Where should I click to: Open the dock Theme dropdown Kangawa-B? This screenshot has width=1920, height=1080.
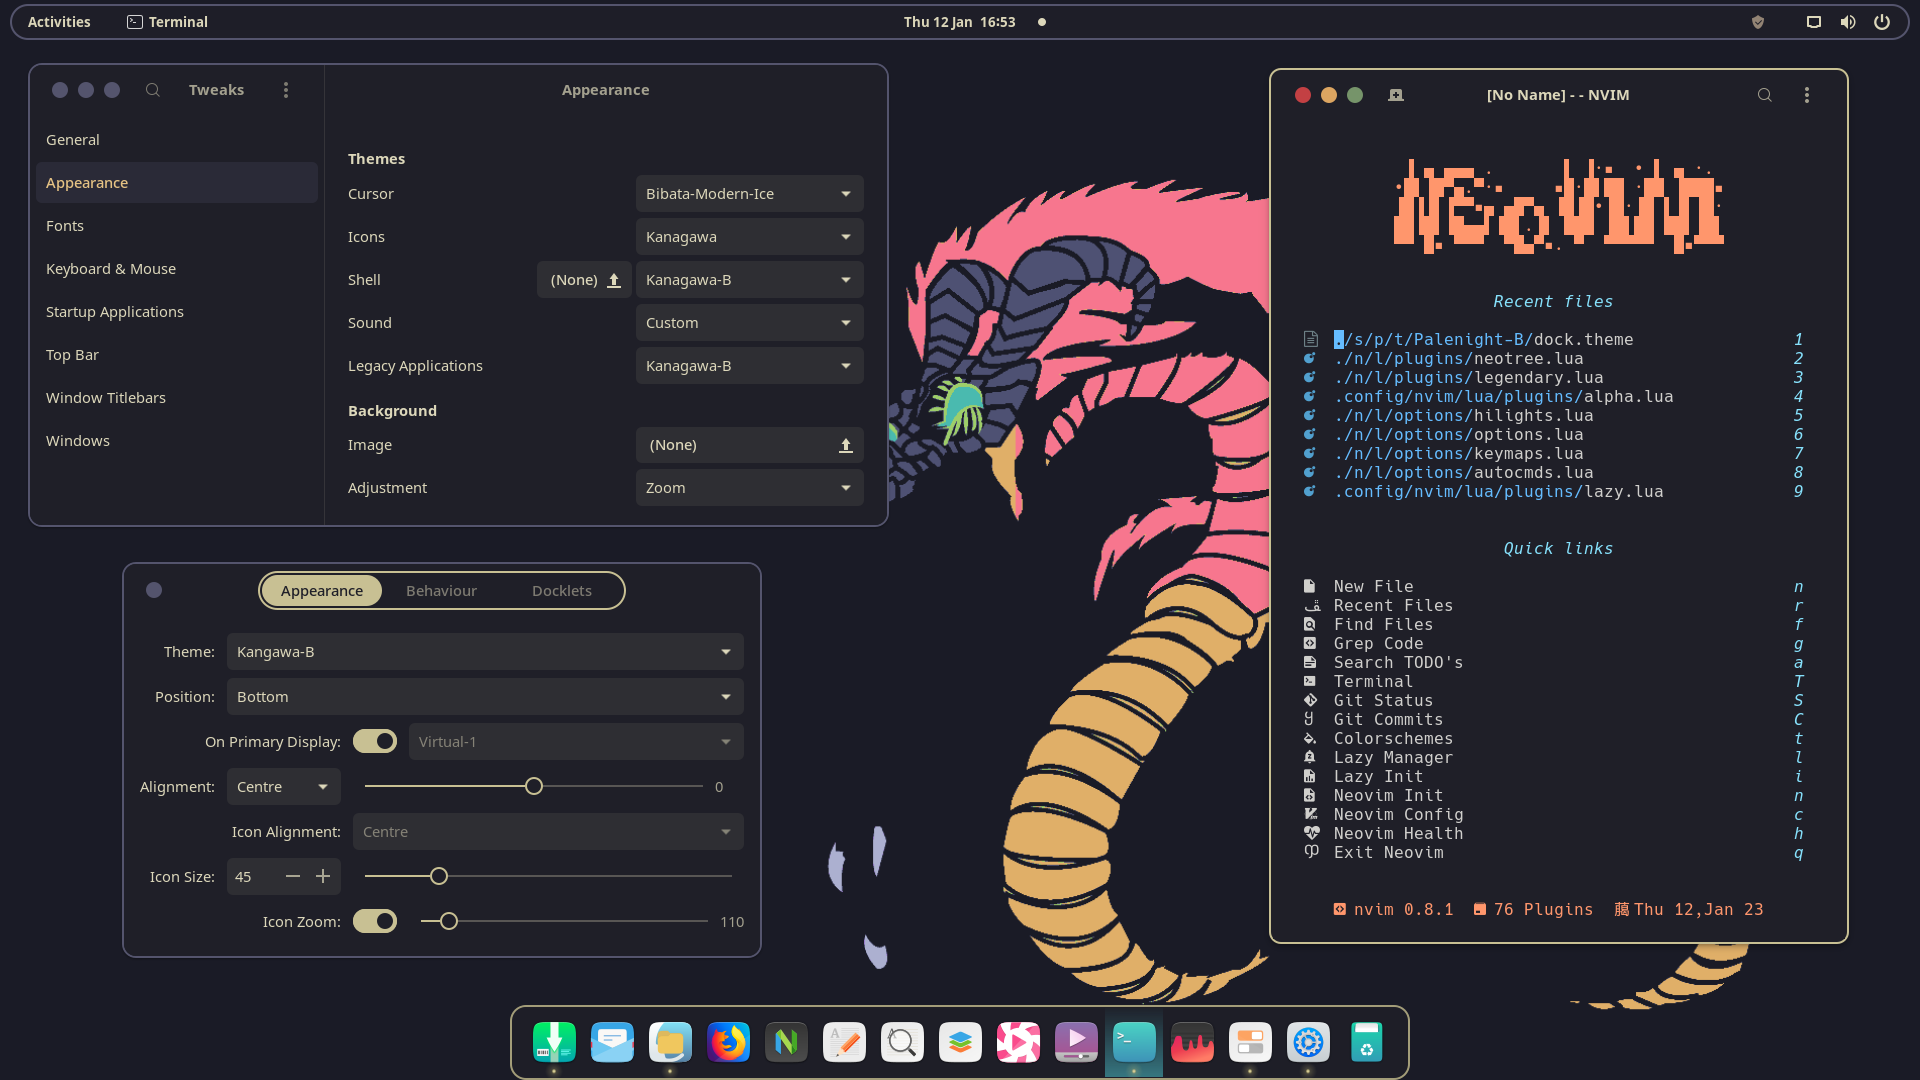[485, 652]
